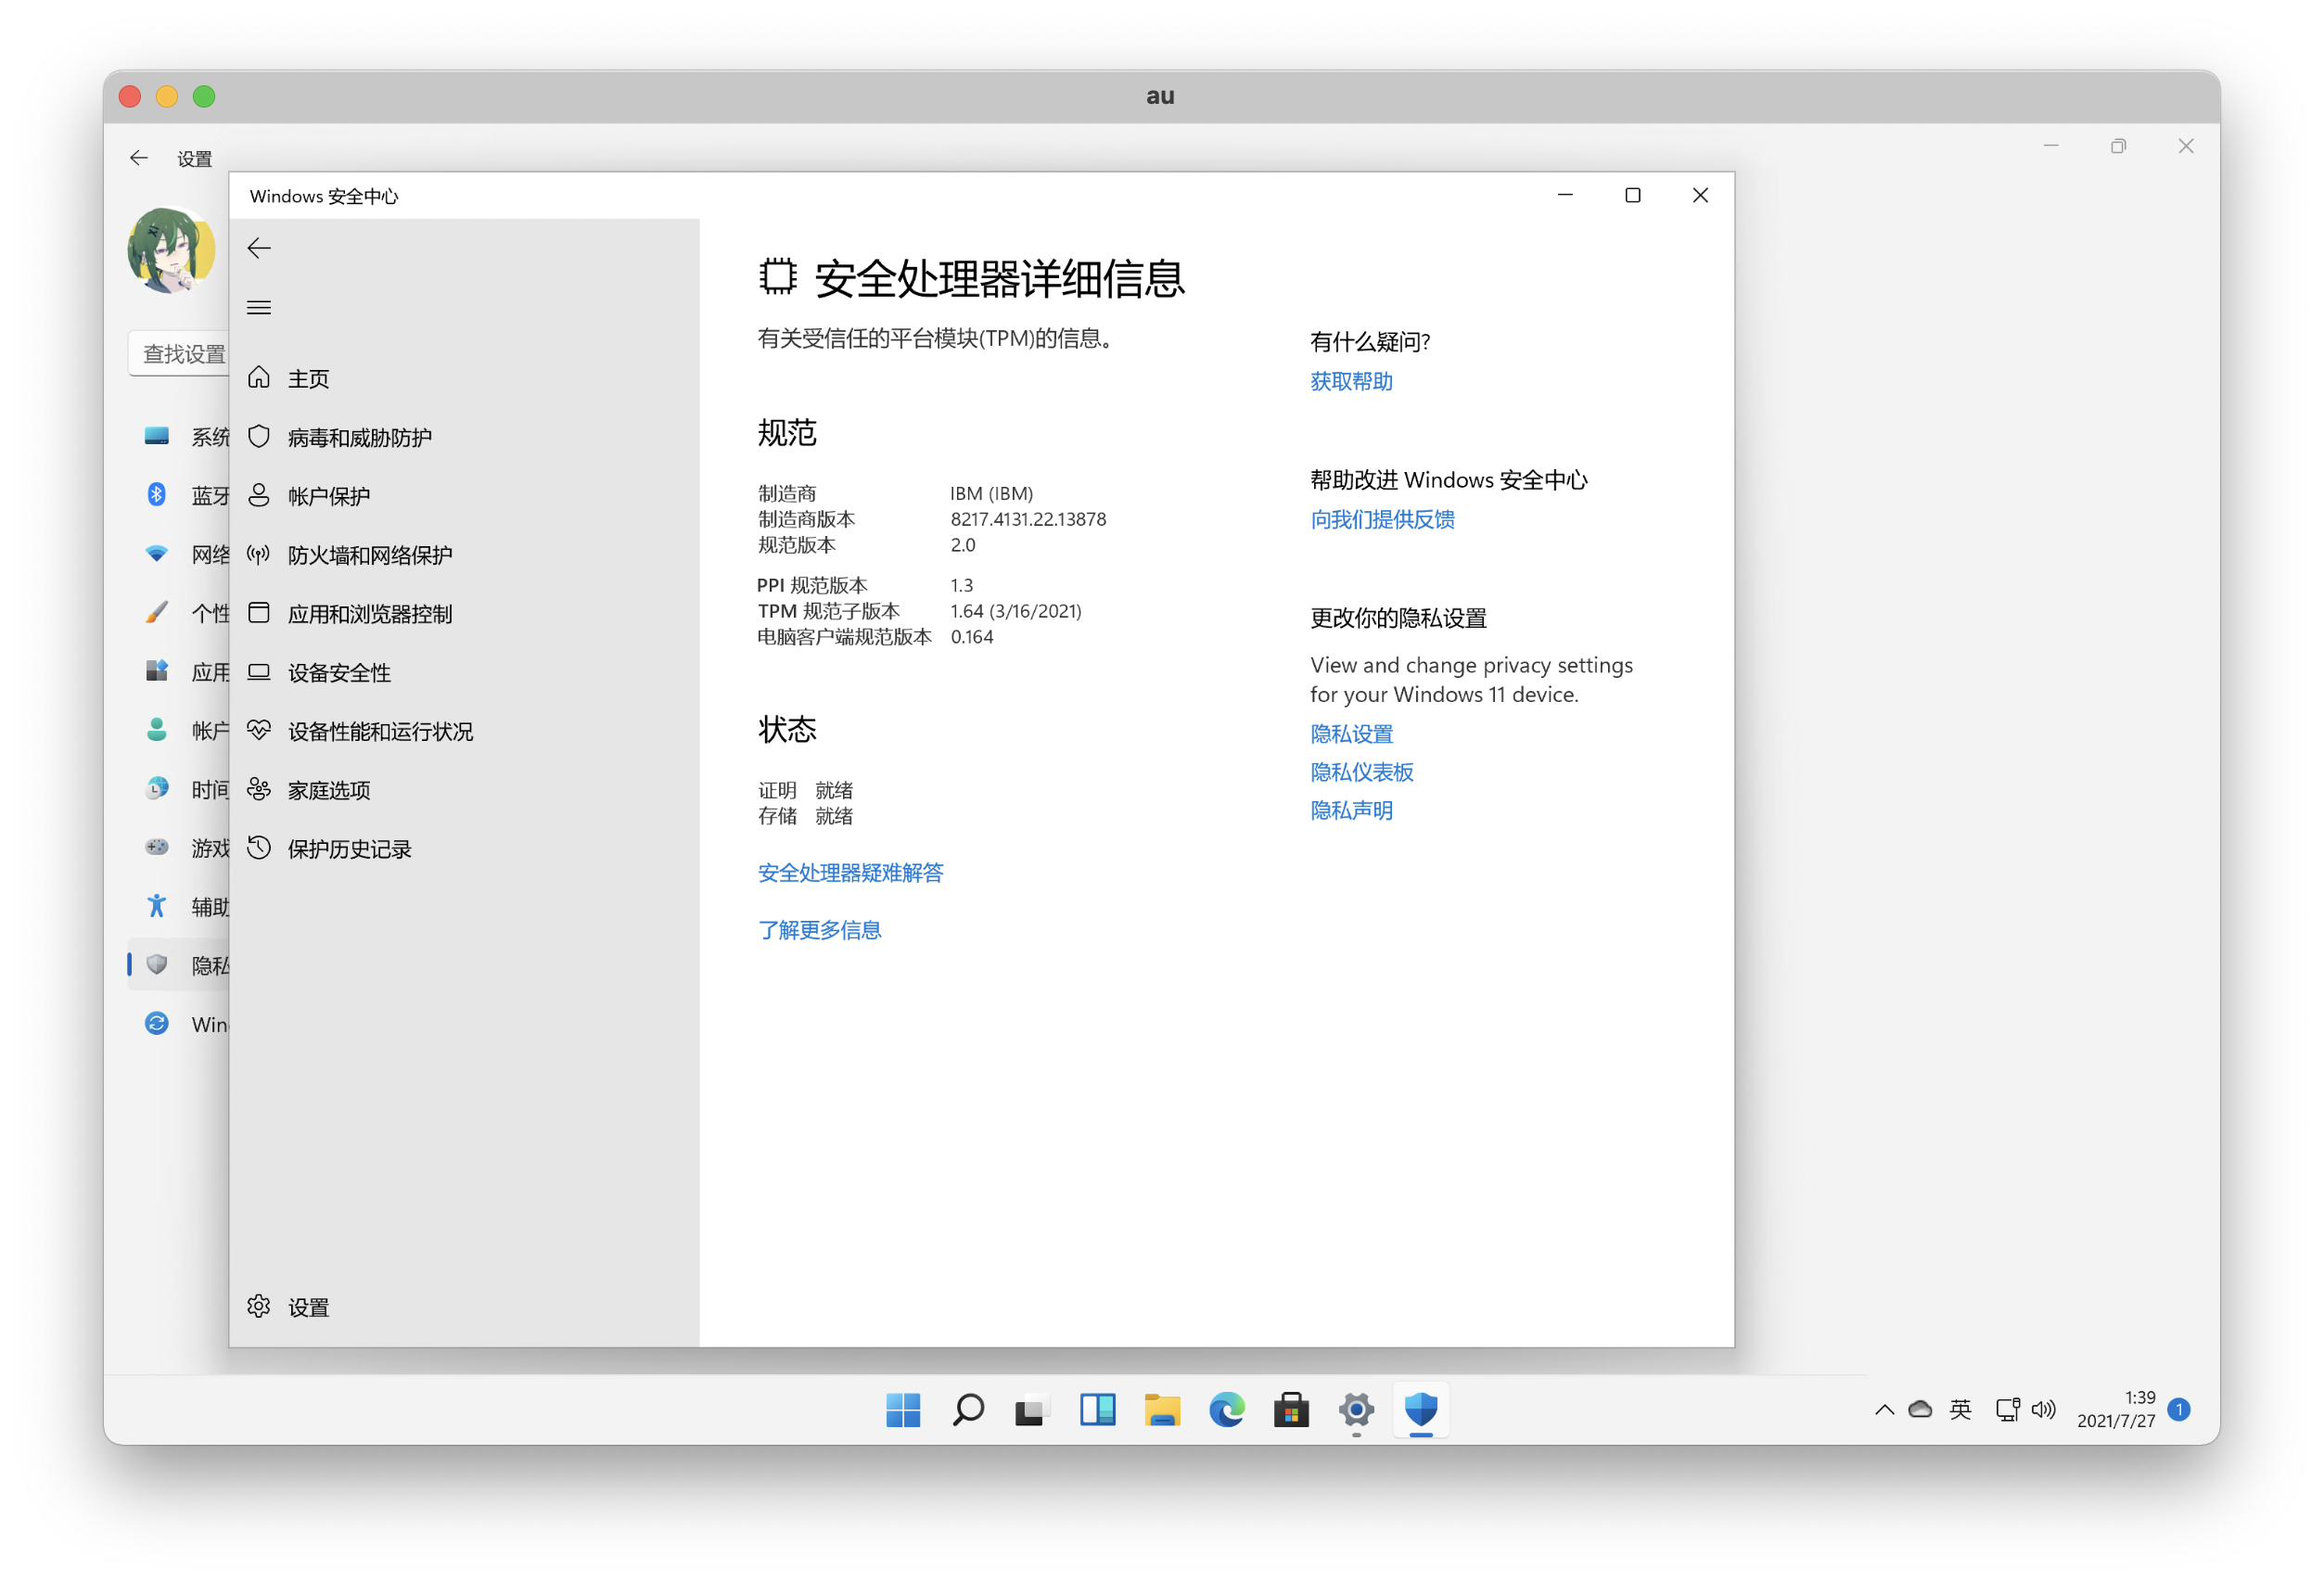Adjust system volume in taskbar
The width and height of the screenshot is (2324, 1582).
(2044, 1410)
